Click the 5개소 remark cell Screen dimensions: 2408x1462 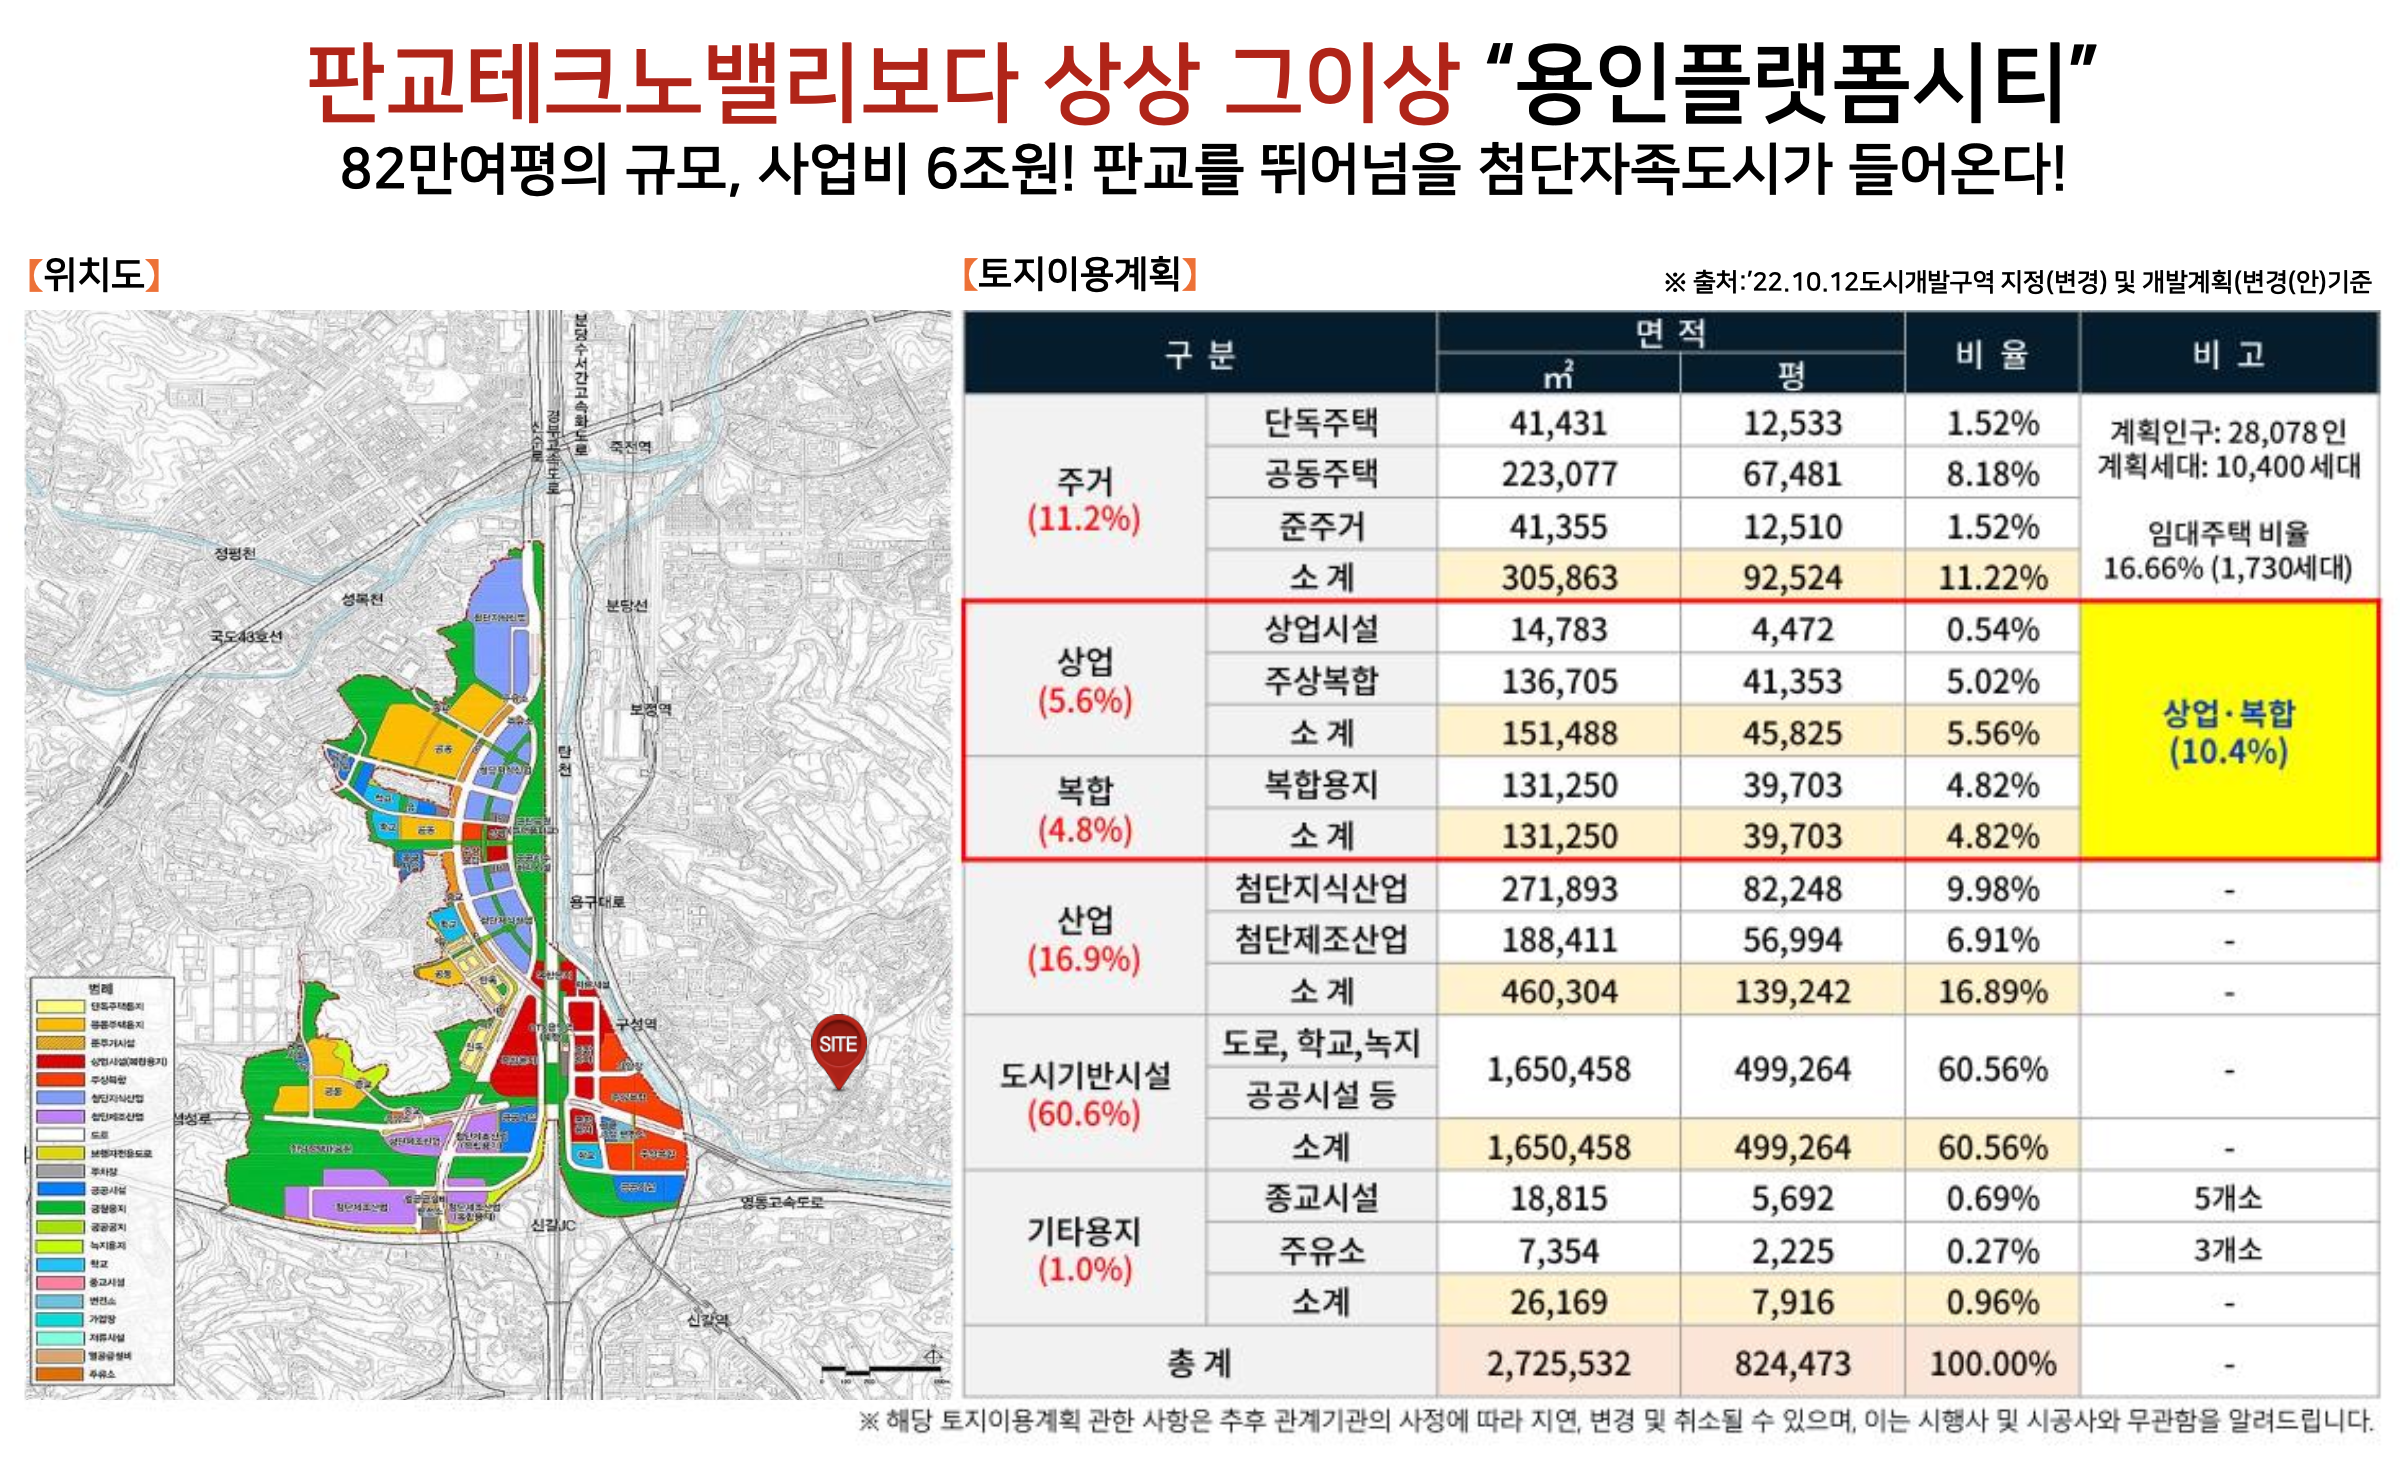(x=2229, y=1198)
